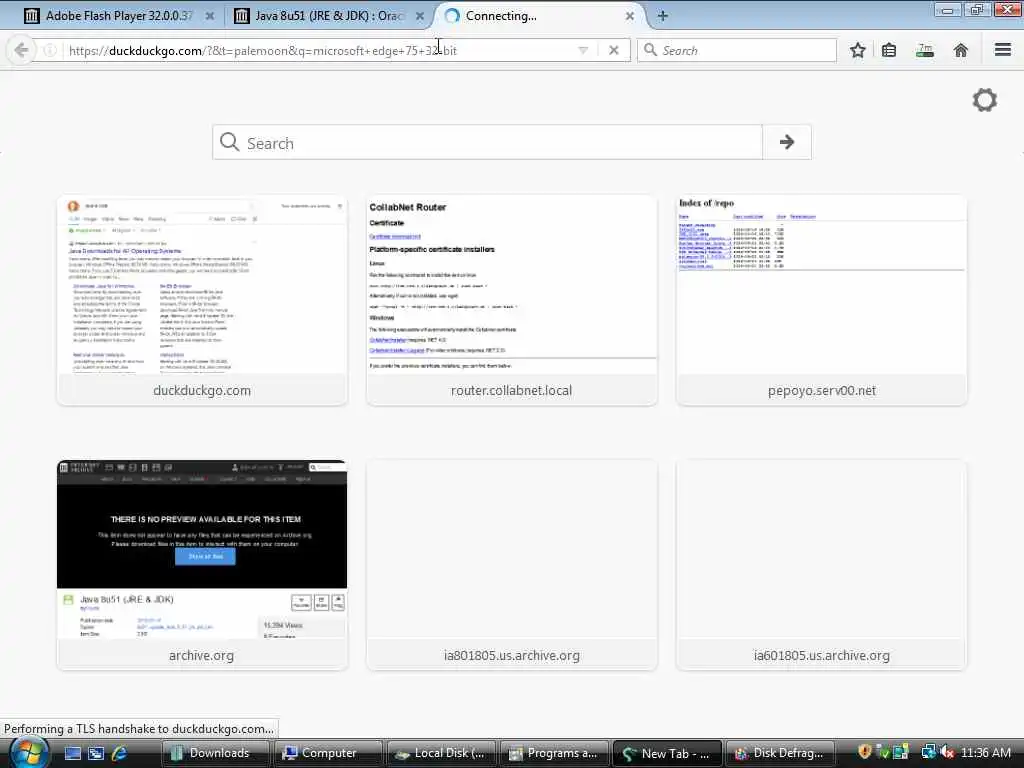This screenshot has height=768, width=1024.
Task: Open the archive.org tile
Action: (202, 565)
